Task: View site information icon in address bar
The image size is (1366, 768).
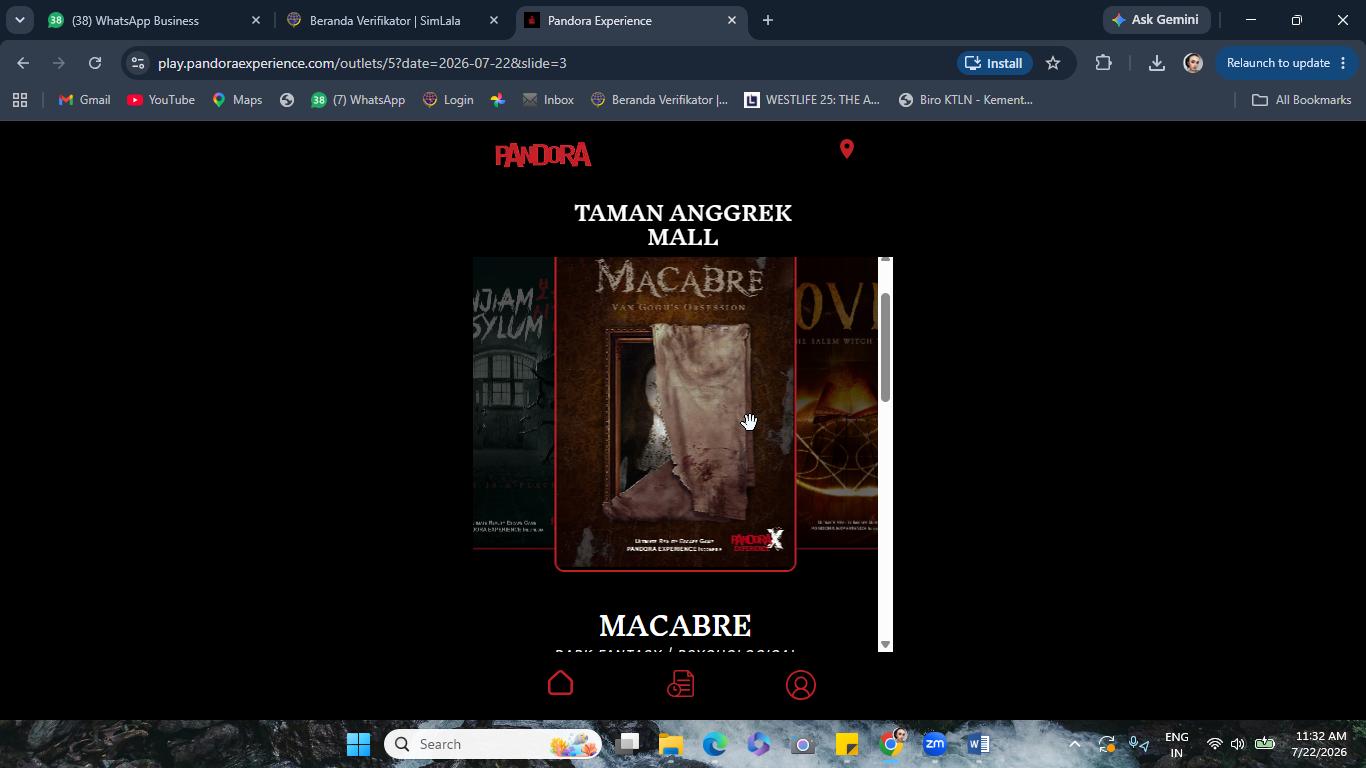Action: coord(138,63)
